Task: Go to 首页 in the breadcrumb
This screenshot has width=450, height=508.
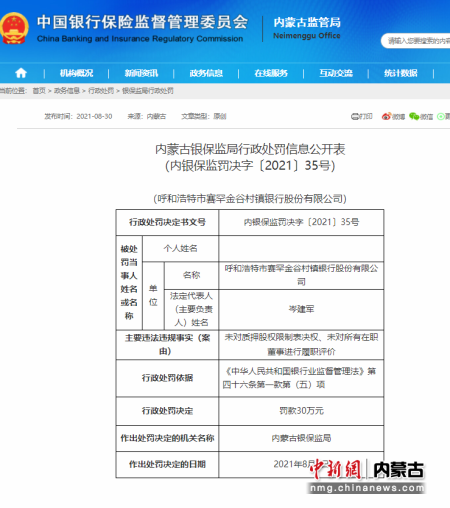Action: click(x=39, y=91)
